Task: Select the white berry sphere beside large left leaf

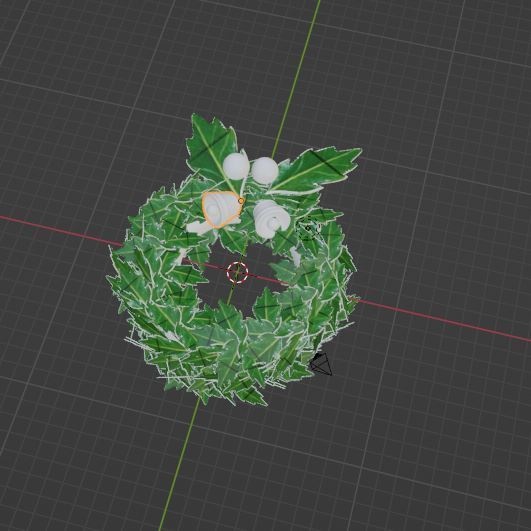Action: pos(236,166)
